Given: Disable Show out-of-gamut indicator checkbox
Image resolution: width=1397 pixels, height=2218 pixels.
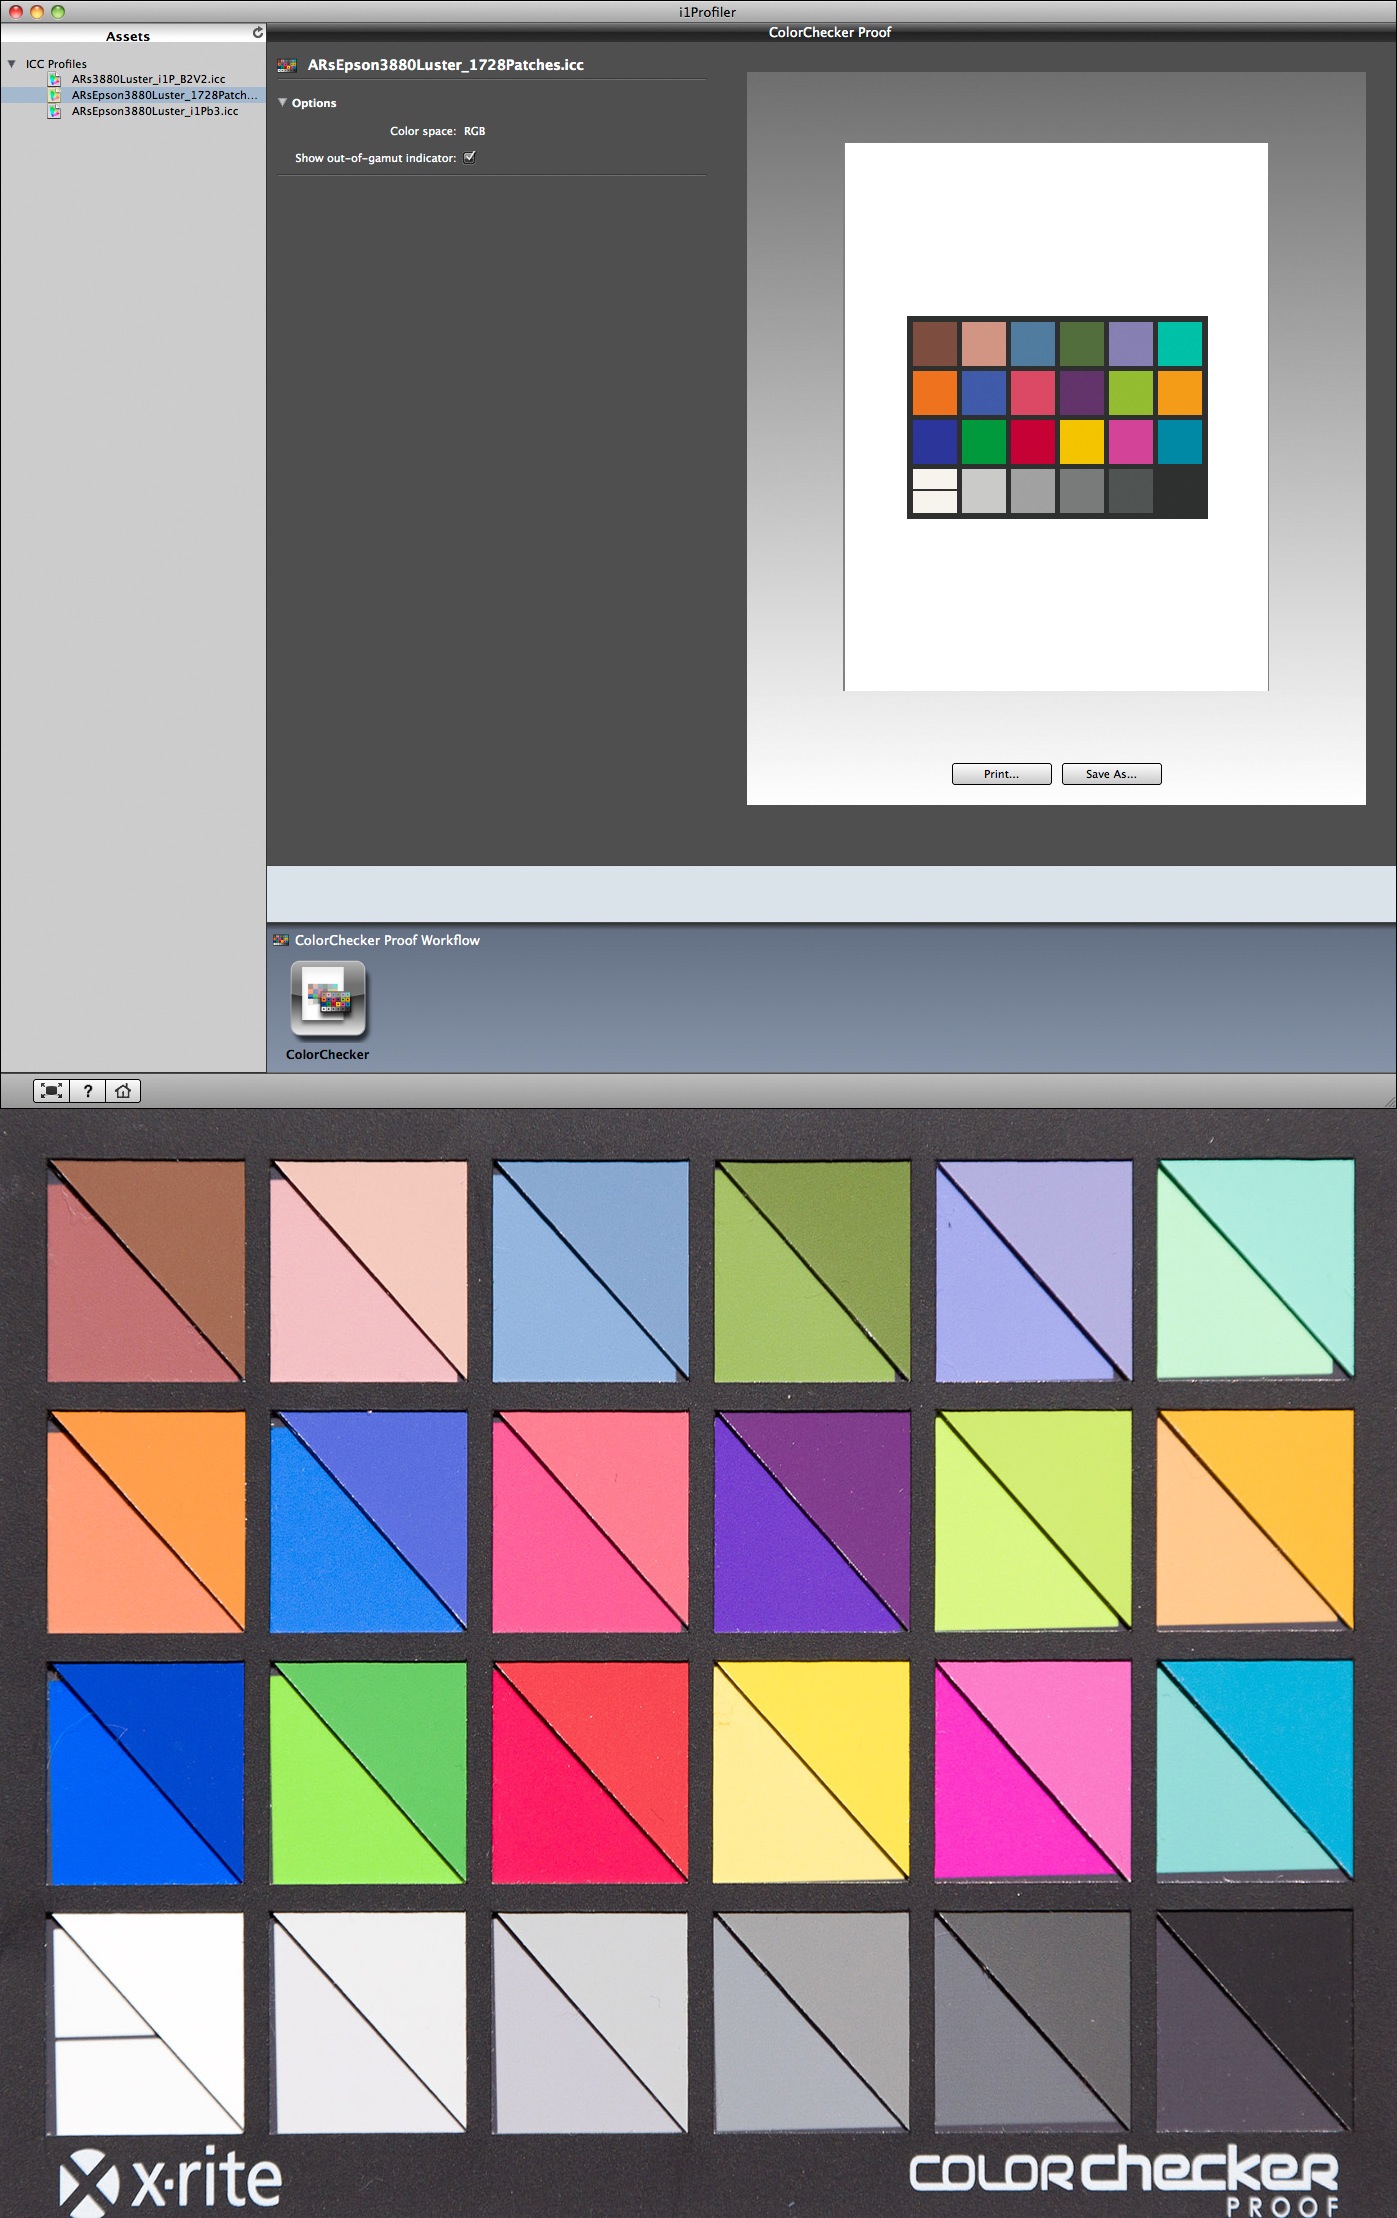Looking at the screenshot, I should [470, 157].
